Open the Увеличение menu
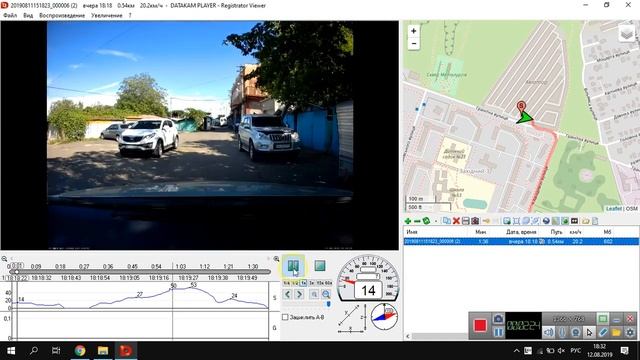This screenshot has width=640, height=360. 107,16
